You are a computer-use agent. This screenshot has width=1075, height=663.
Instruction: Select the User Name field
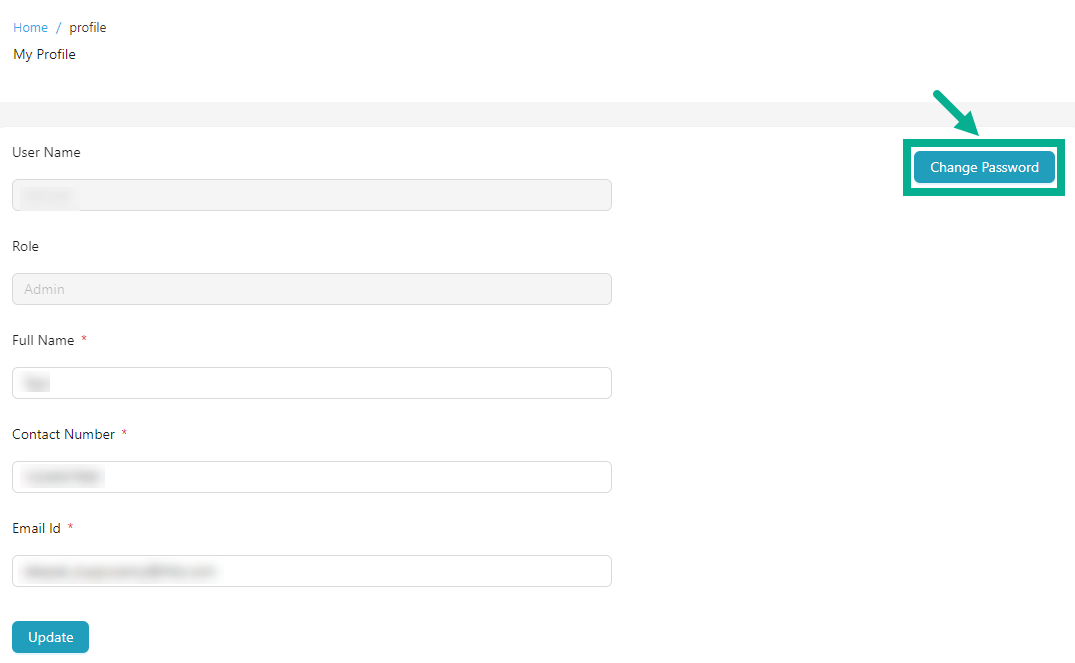coord(311,195)
